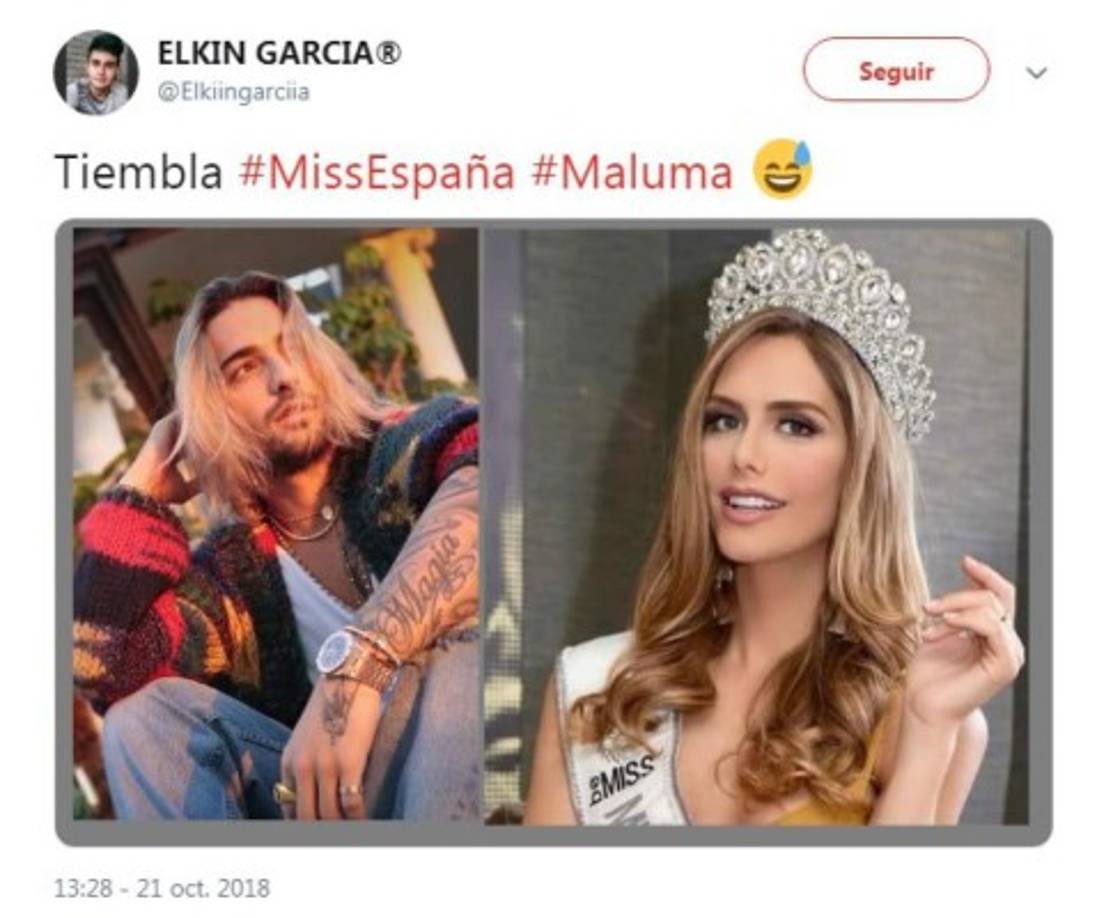Click the tweet timestamp 13:28 - 21 oct. 2018

tap(162, 887)
